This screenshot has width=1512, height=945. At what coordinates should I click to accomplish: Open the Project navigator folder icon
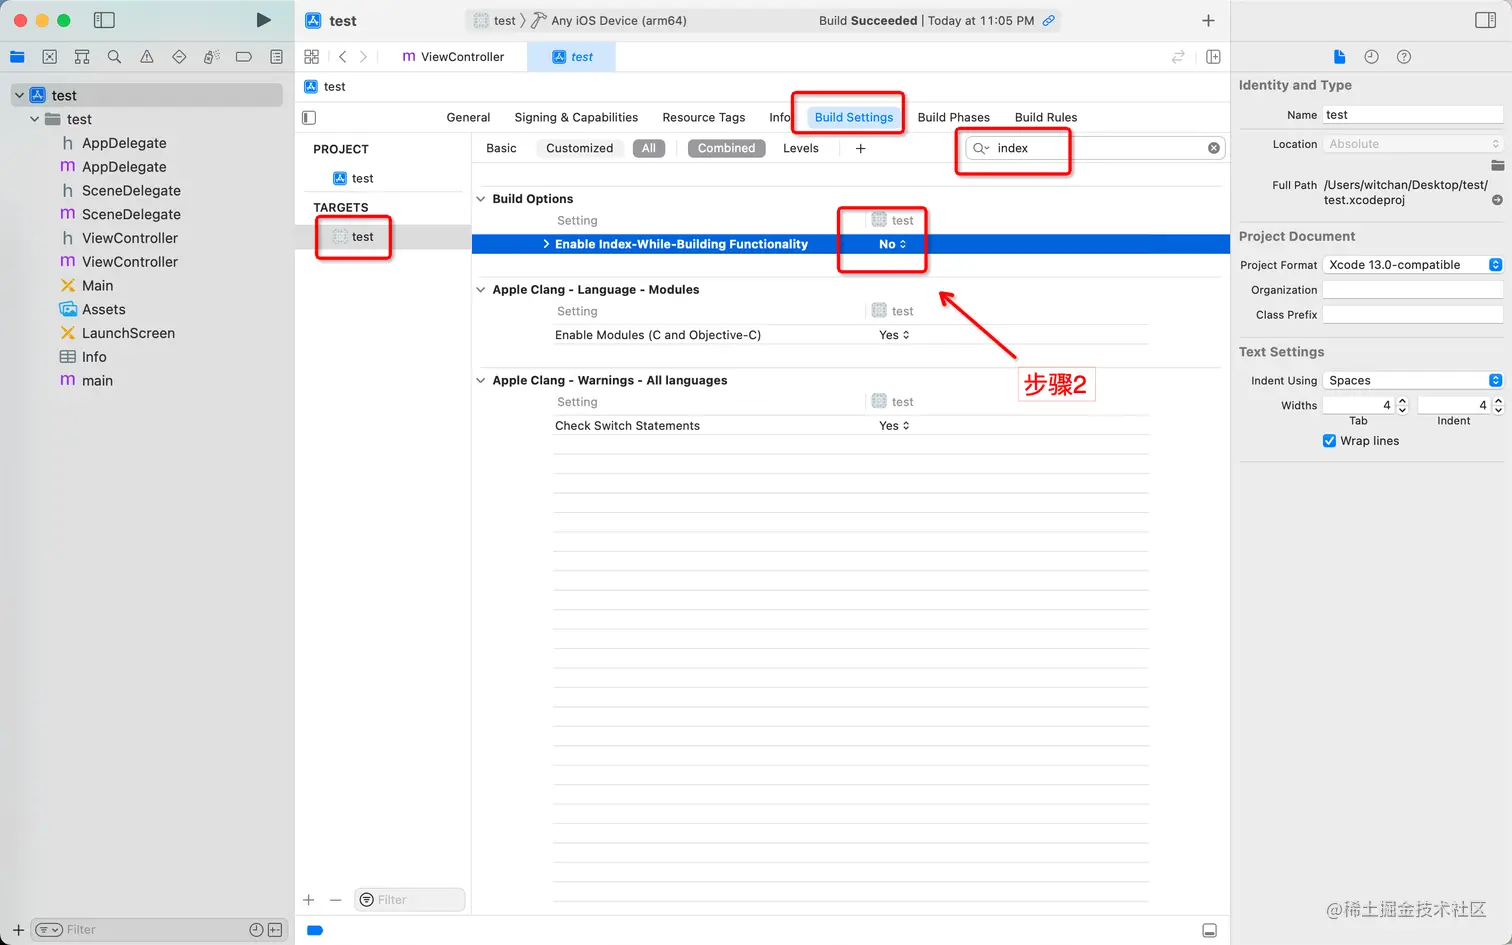point(17,57)
